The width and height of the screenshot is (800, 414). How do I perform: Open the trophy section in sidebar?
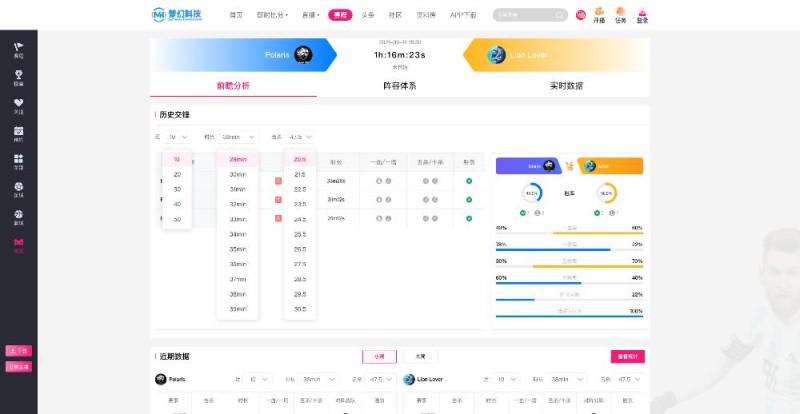pyautogui.click(x=18, y=75)
